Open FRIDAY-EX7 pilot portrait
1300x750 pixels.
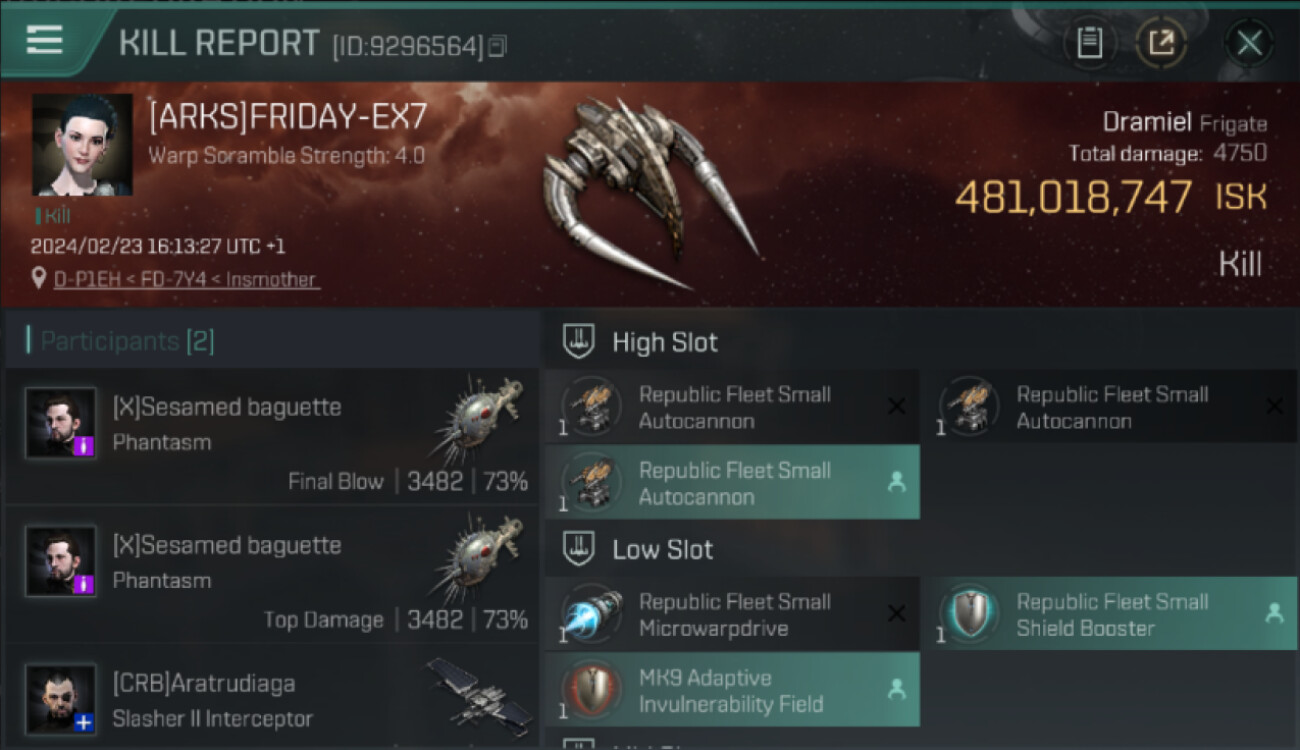(x=82, y=145)
